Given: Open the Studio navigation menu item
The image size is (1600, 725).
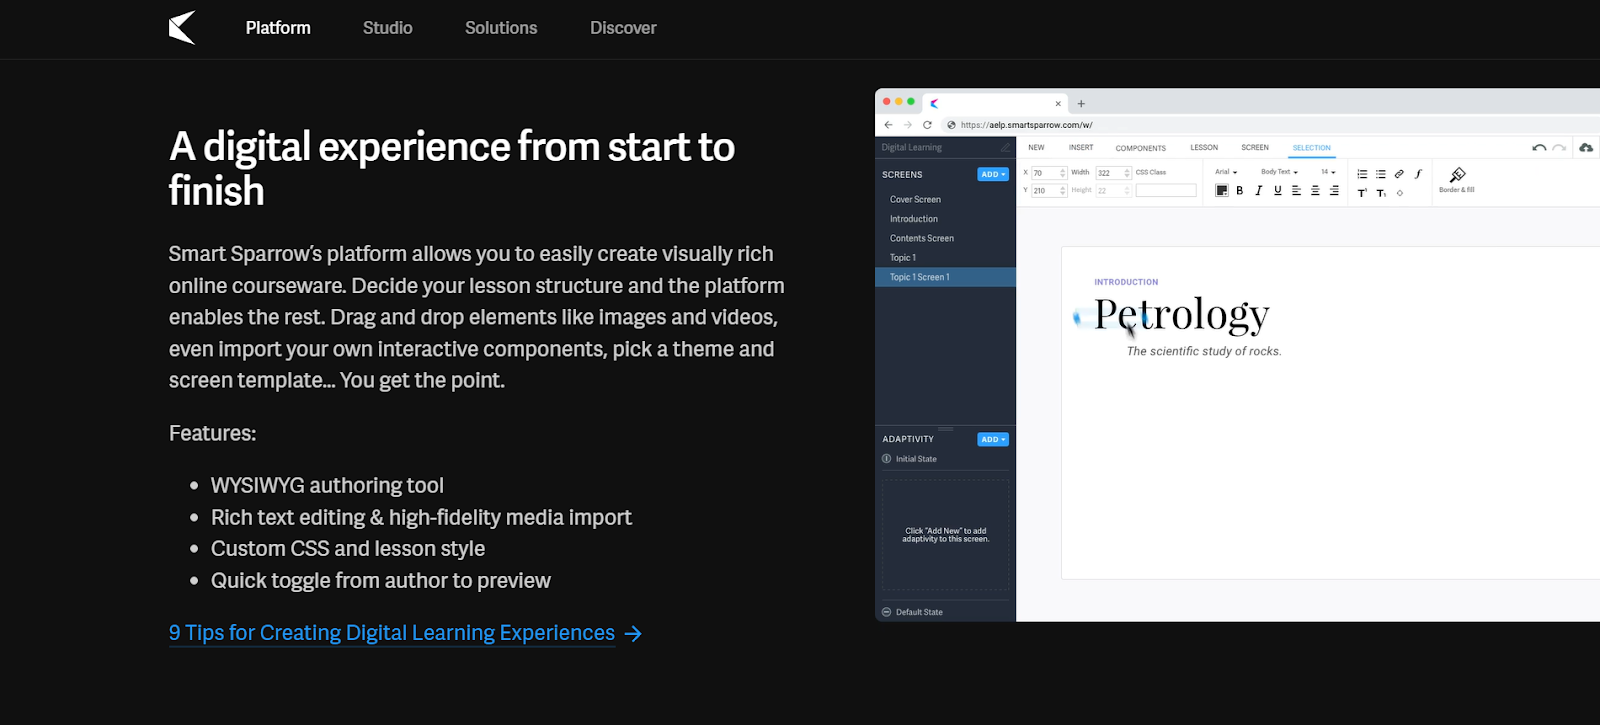Looking at the screenshot, I should 388,28.
